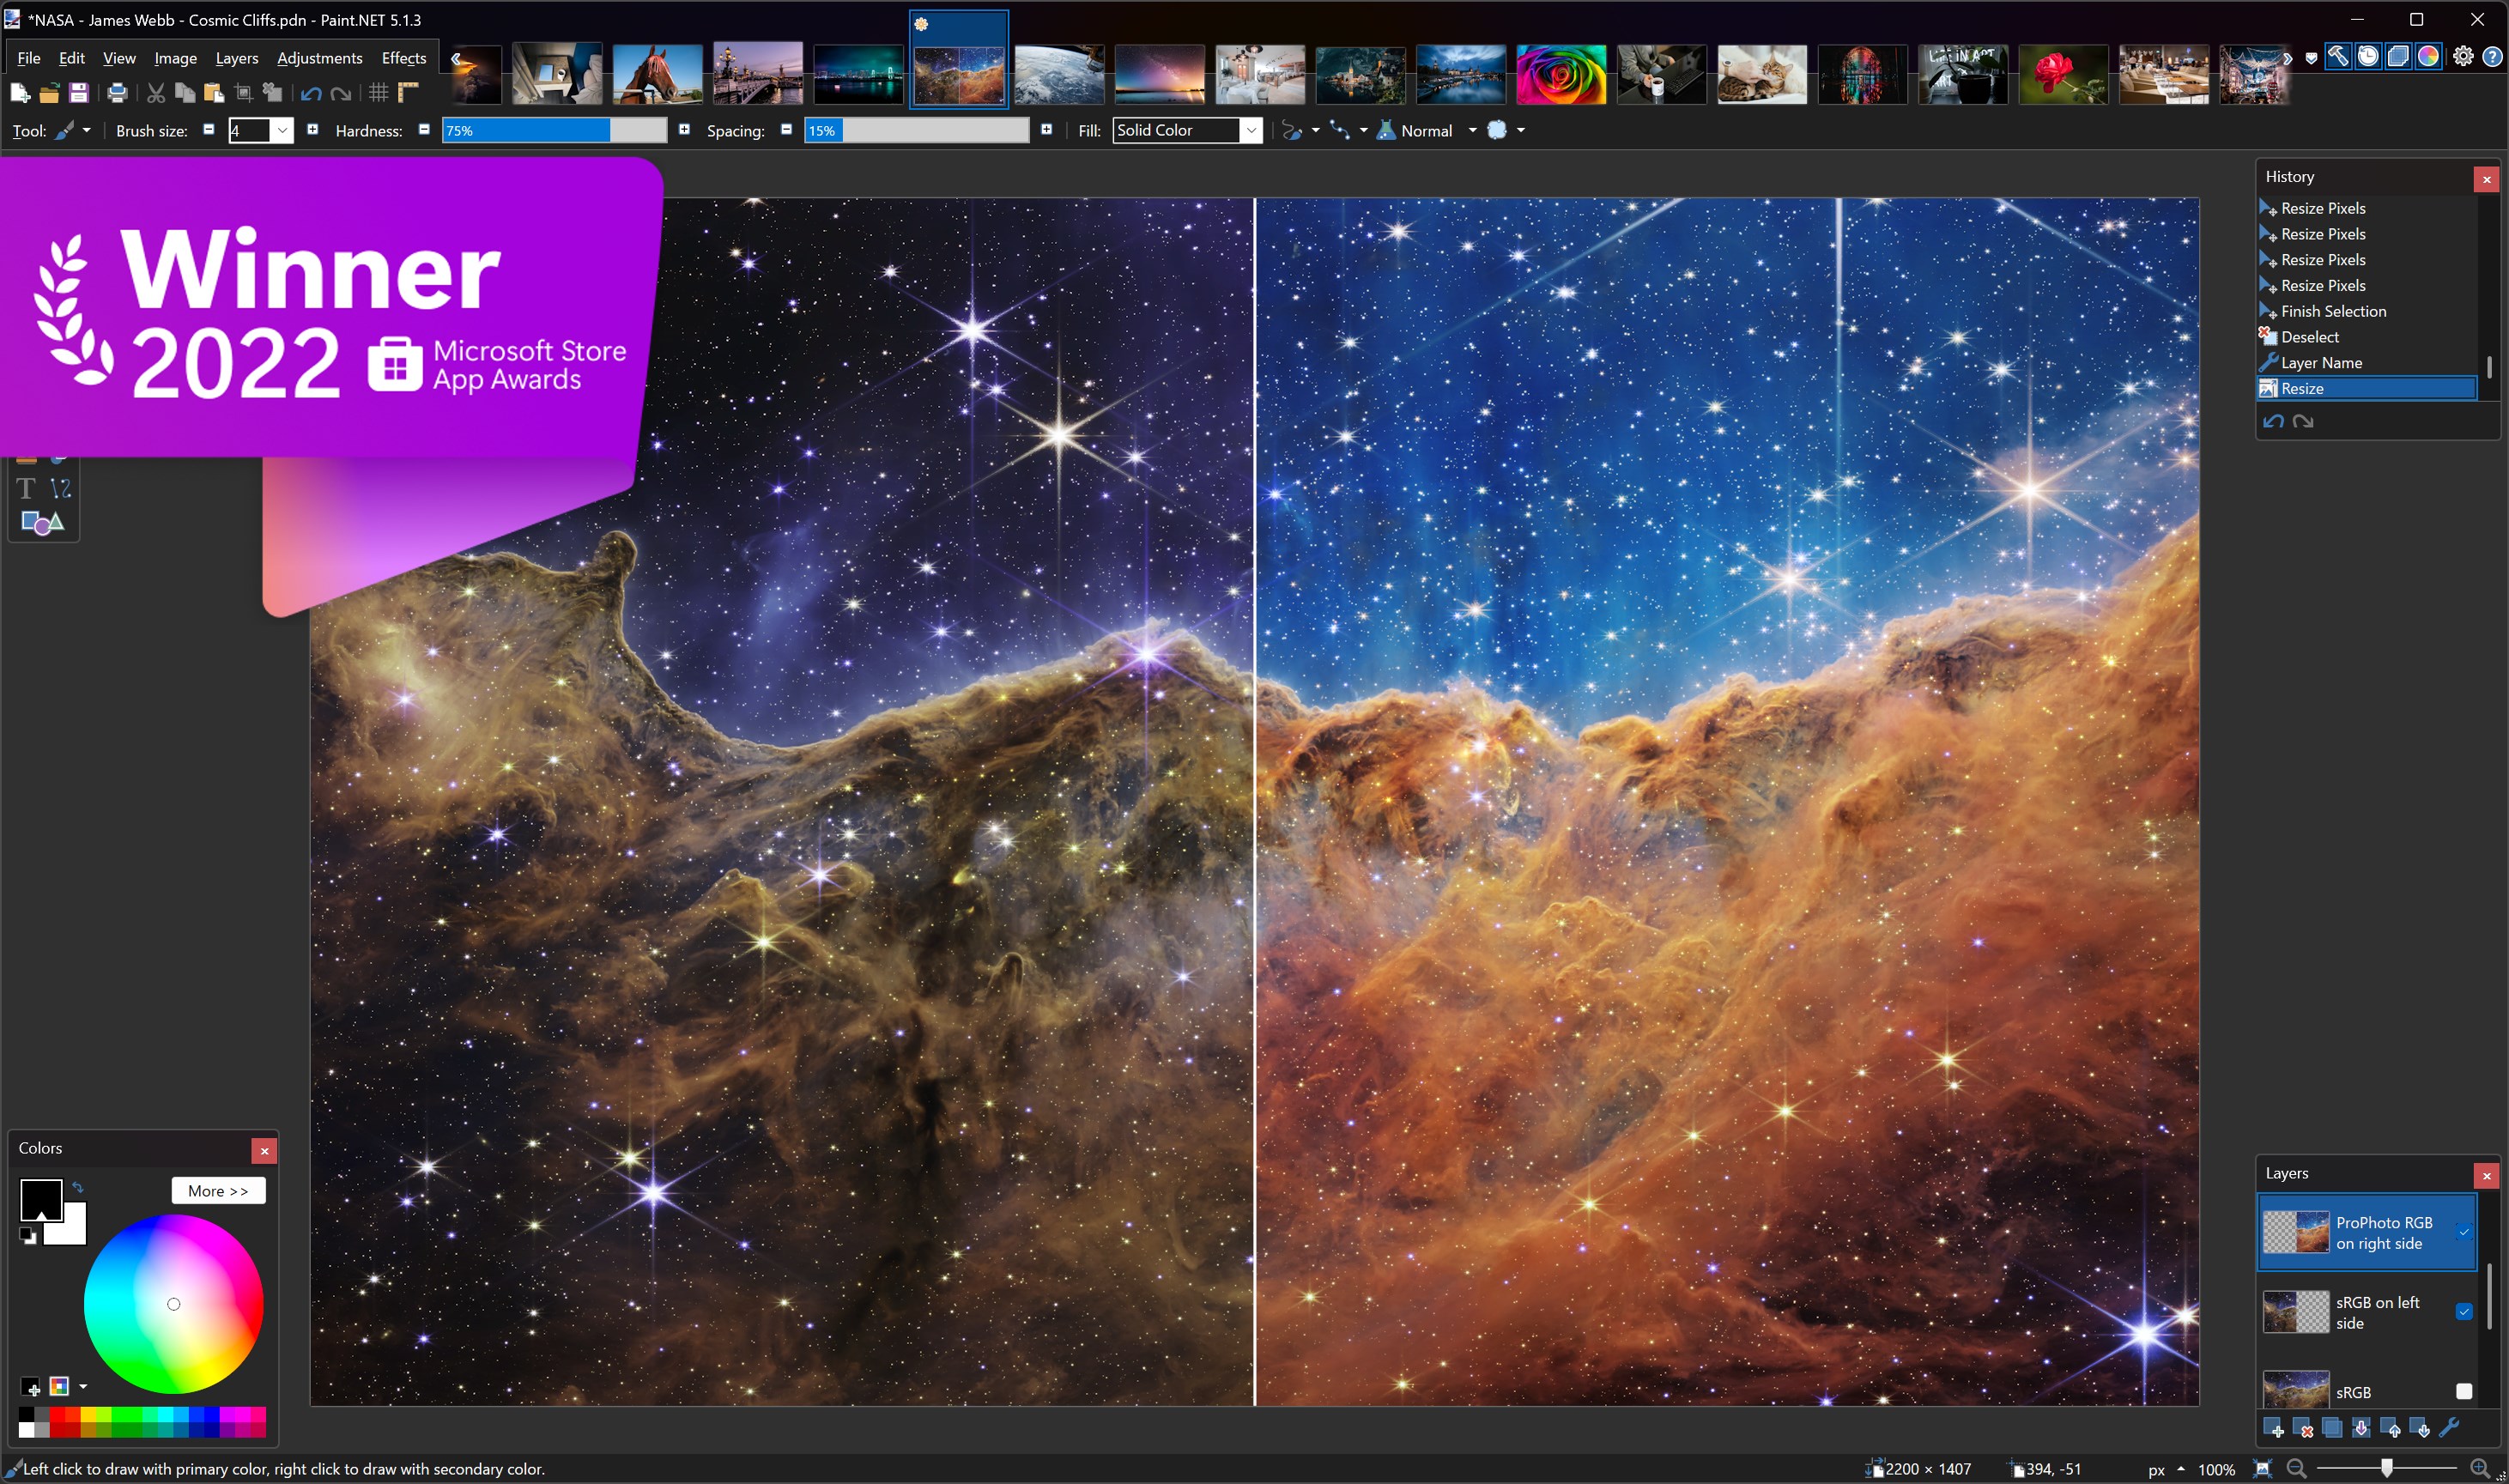Screen dimensions: 2509x1484
Task: Open the Fill style dropdown showing Solid Color
Action: [x=1251, y=130]
